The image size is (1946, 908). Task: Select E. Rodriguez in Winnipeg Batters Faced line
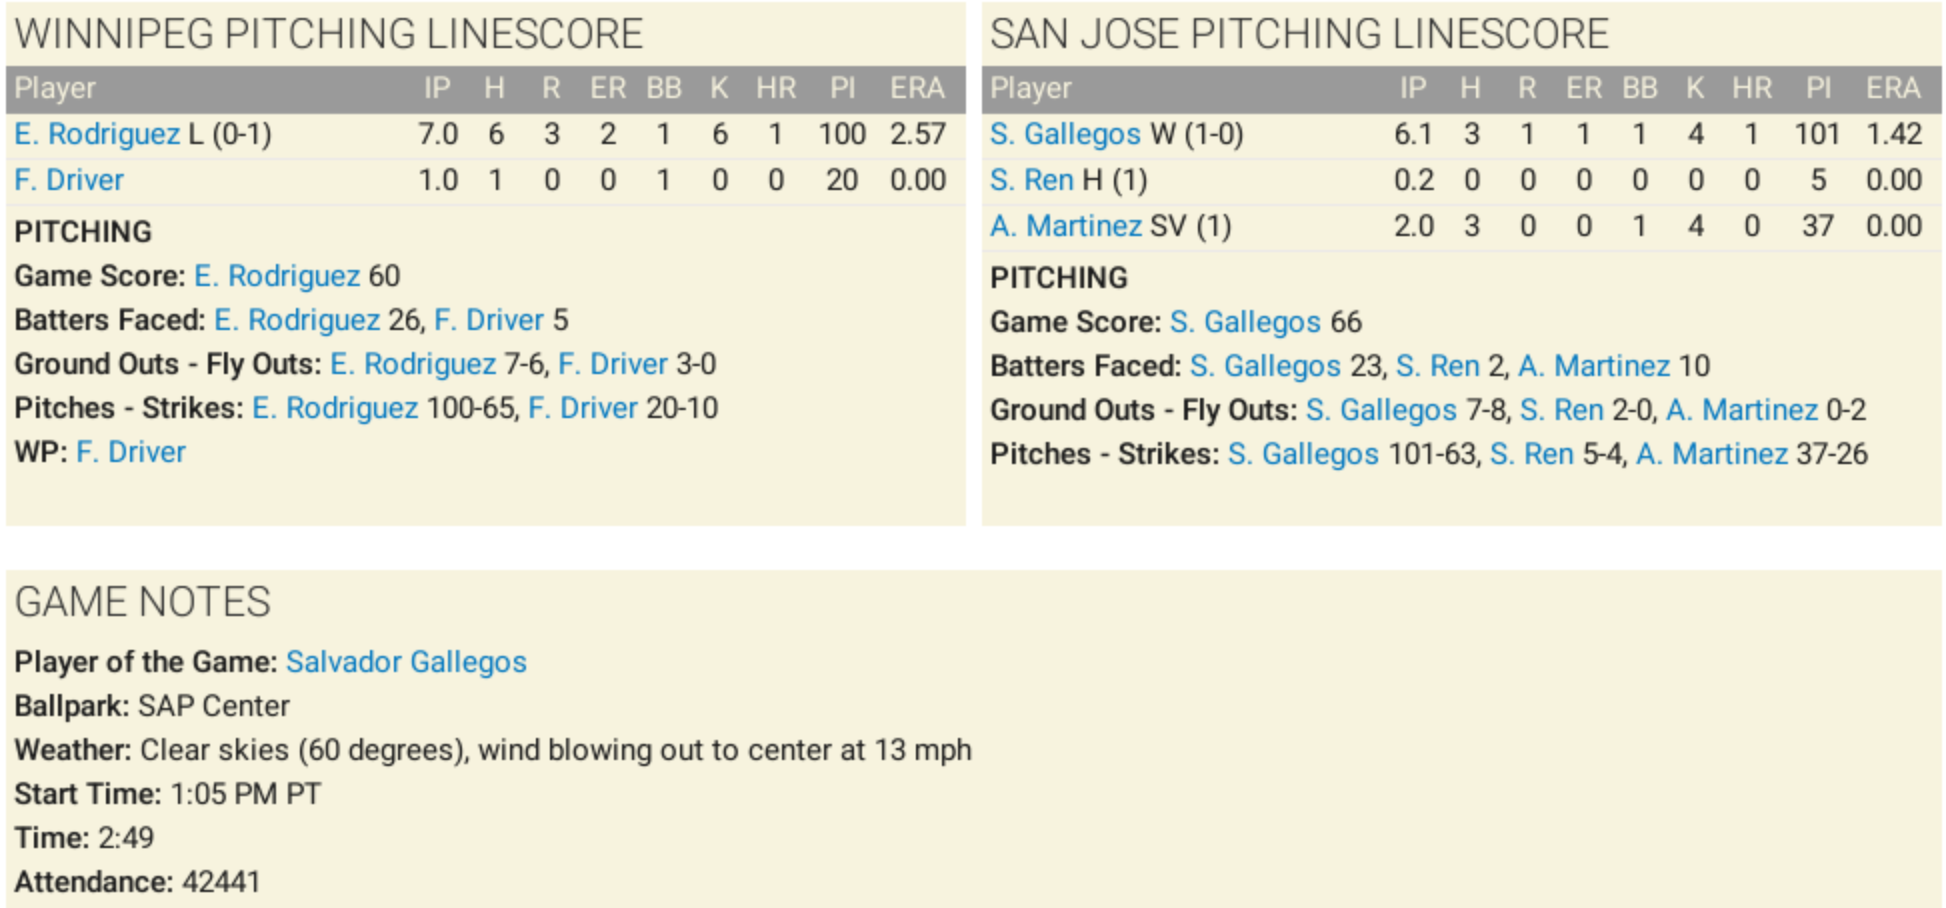click(297, 320)
